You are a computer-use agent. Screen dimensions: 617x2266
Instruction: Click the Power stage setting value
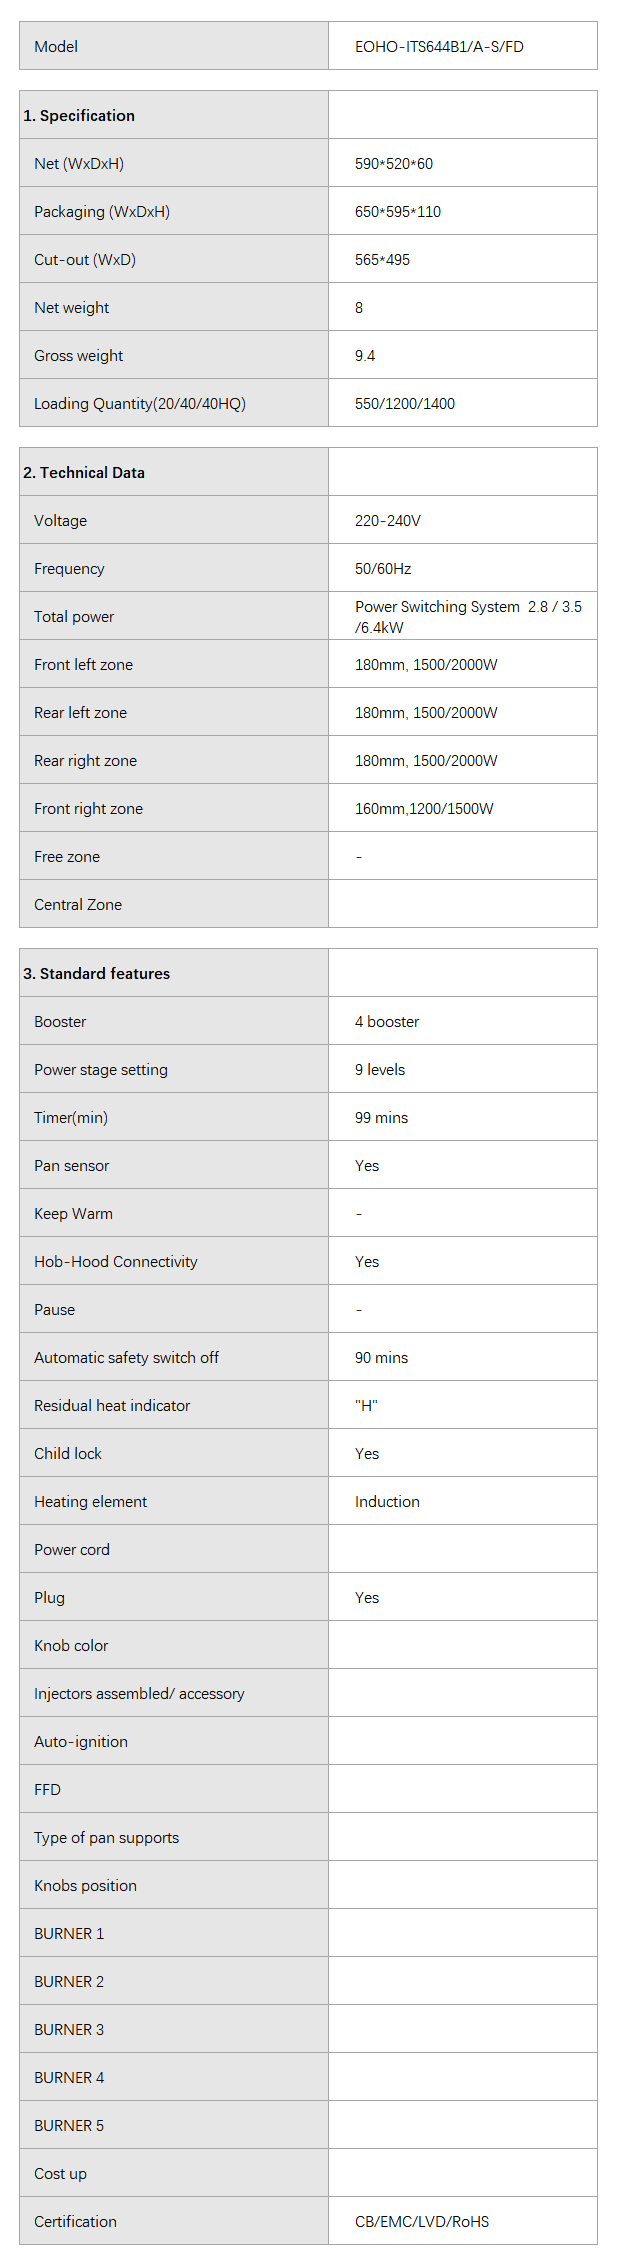pos(380,1070)
